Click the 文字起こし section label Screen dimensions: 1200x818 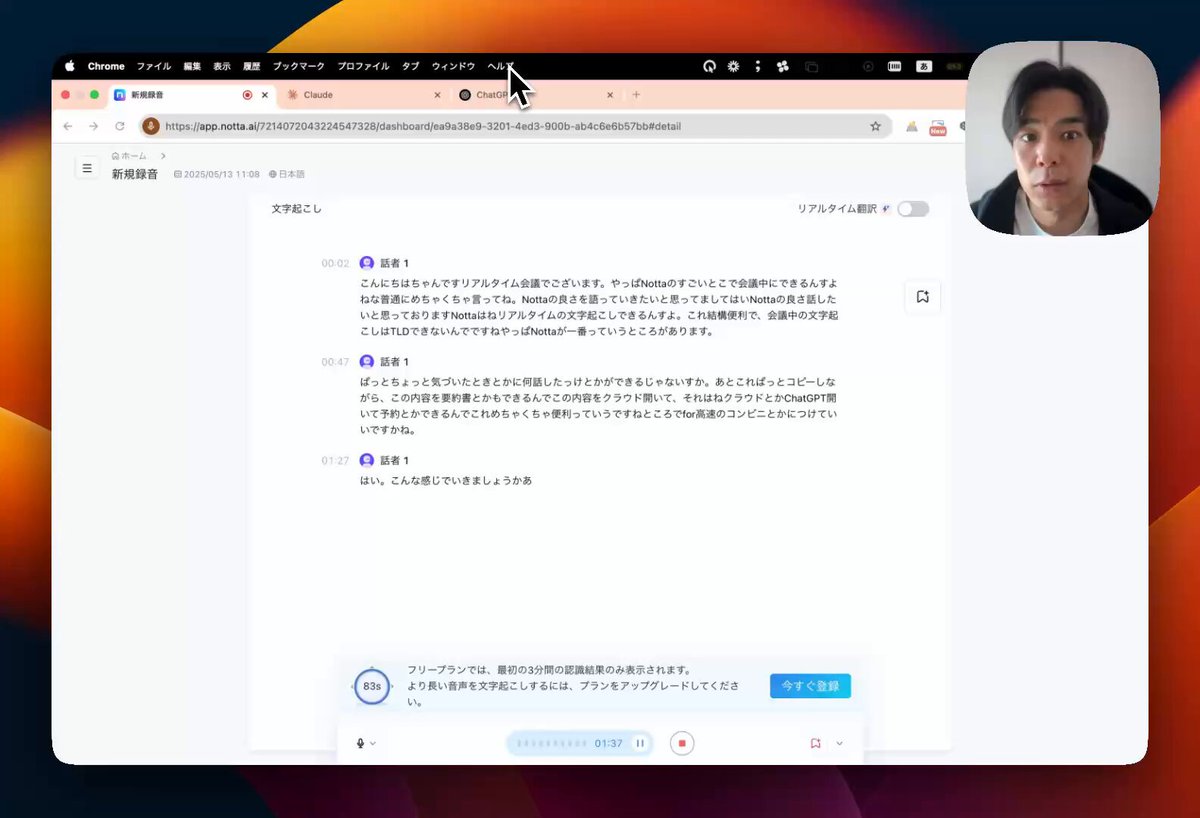297,209
